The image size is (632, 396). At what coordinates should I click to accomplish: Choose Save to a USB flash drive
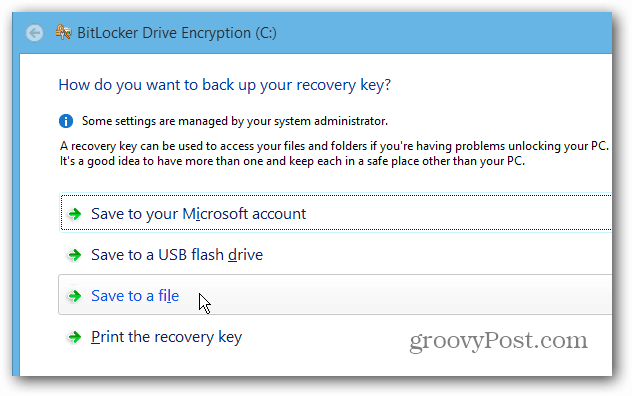coord(177,255)
